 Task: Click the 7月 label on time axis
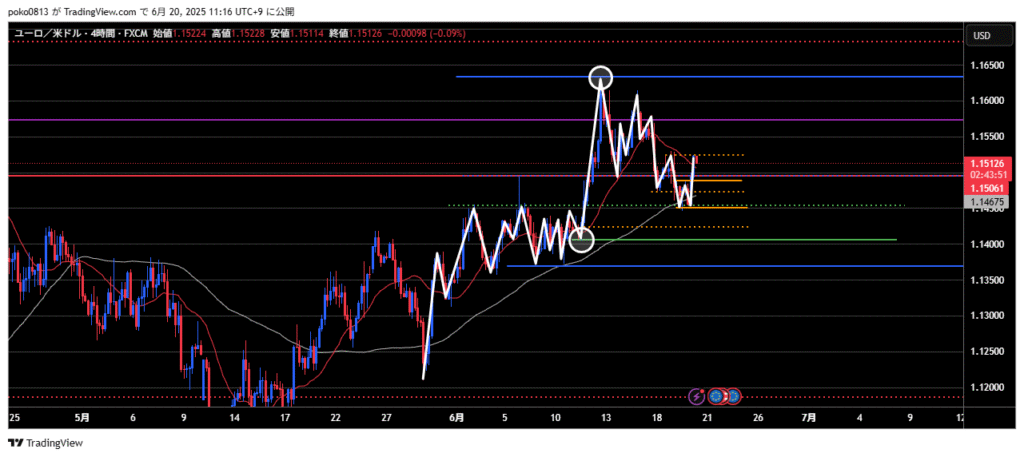(x=808, y=417)
